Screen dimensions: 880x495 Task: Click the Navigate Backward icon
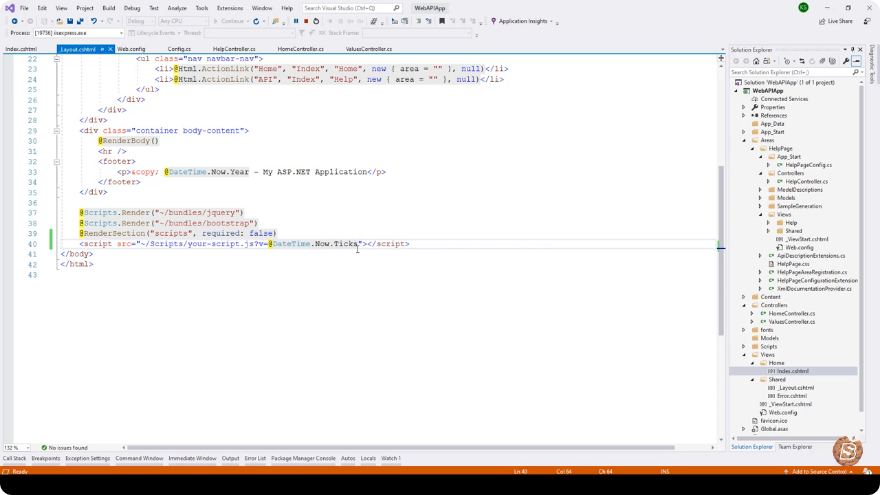[15, 21]
